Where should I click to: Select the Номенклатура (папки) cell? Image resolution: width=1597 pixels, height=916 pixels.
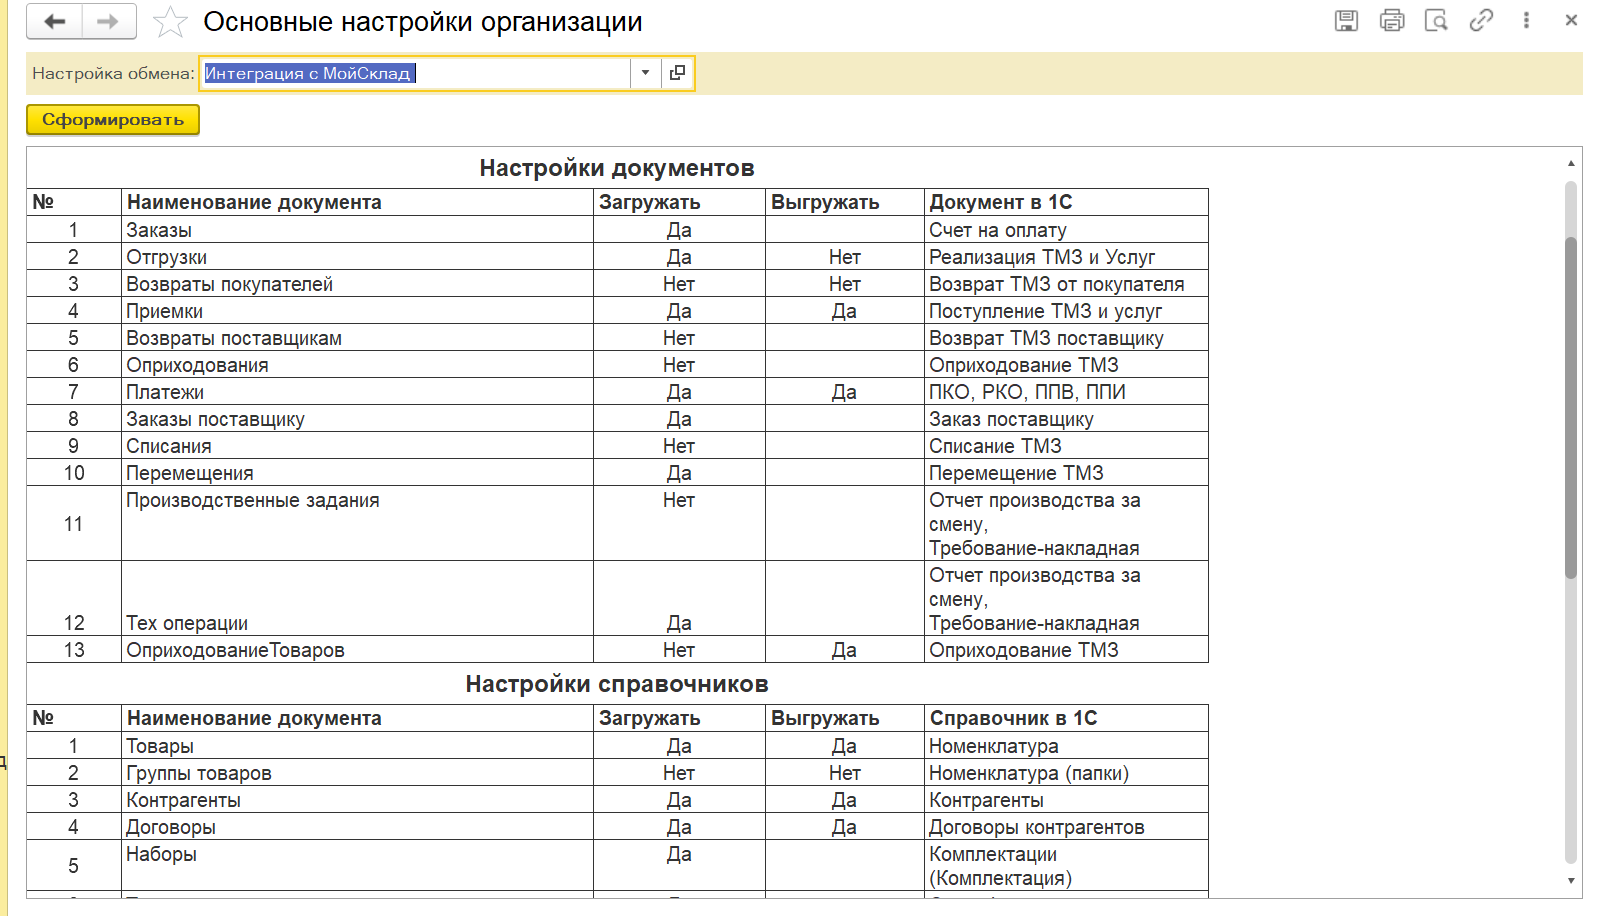tap(1066, 773)
